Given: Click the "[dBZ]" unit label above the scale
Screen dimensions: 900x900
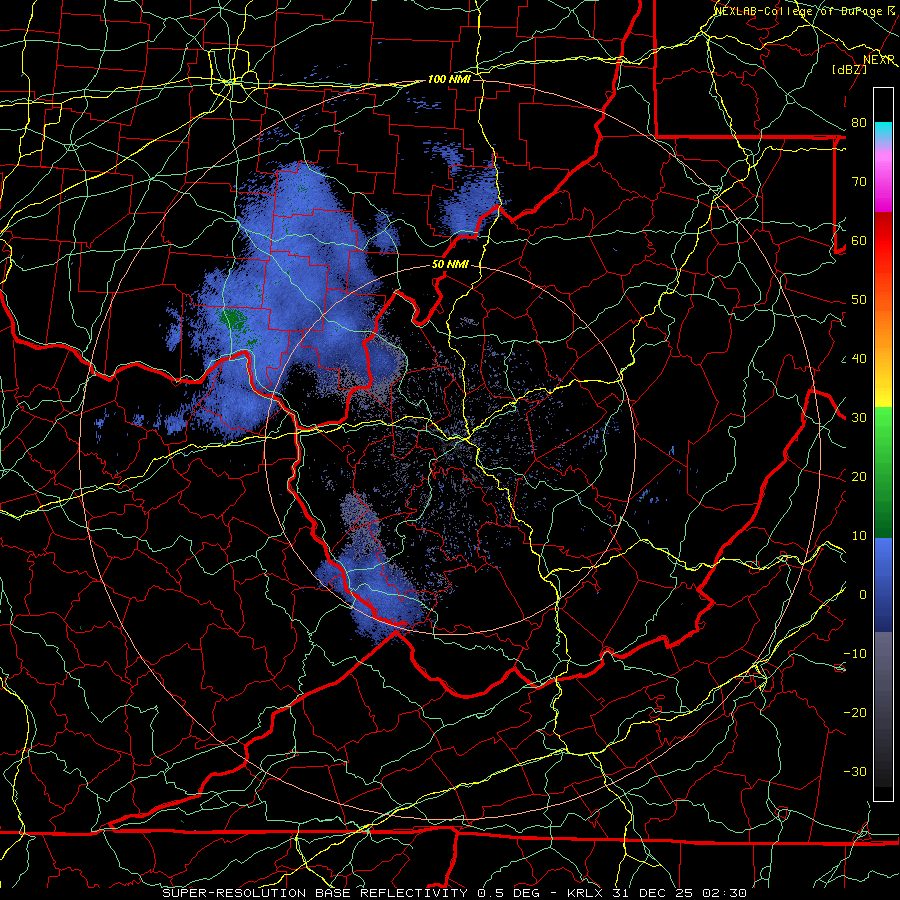Looking at the screenshot, I should [x=849, y=69].
